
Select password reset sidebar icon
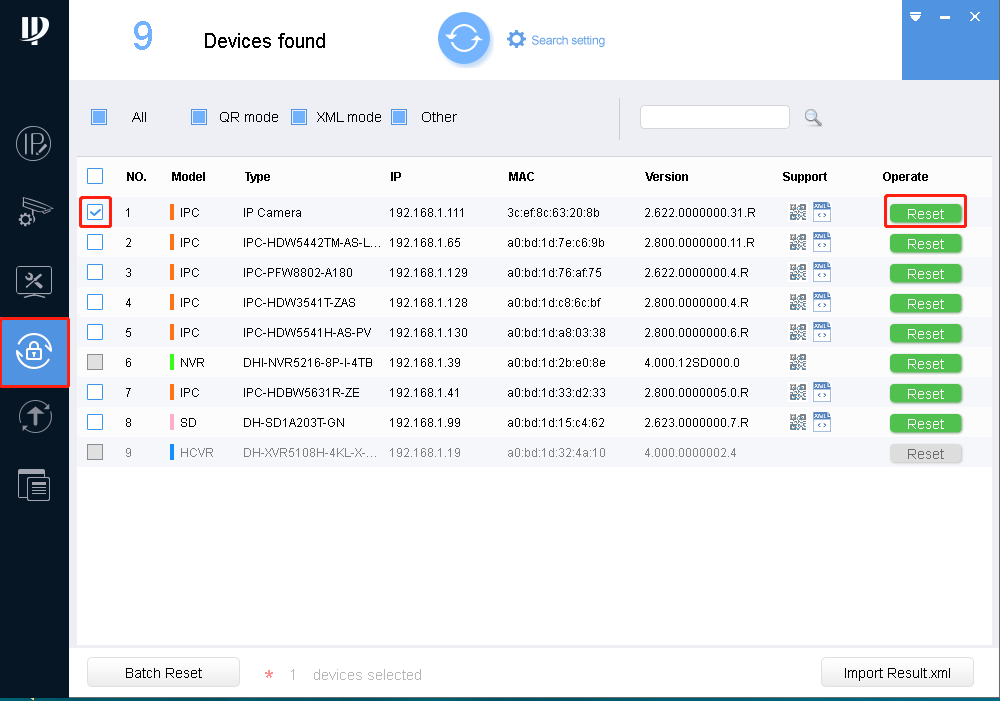[34, 352]
